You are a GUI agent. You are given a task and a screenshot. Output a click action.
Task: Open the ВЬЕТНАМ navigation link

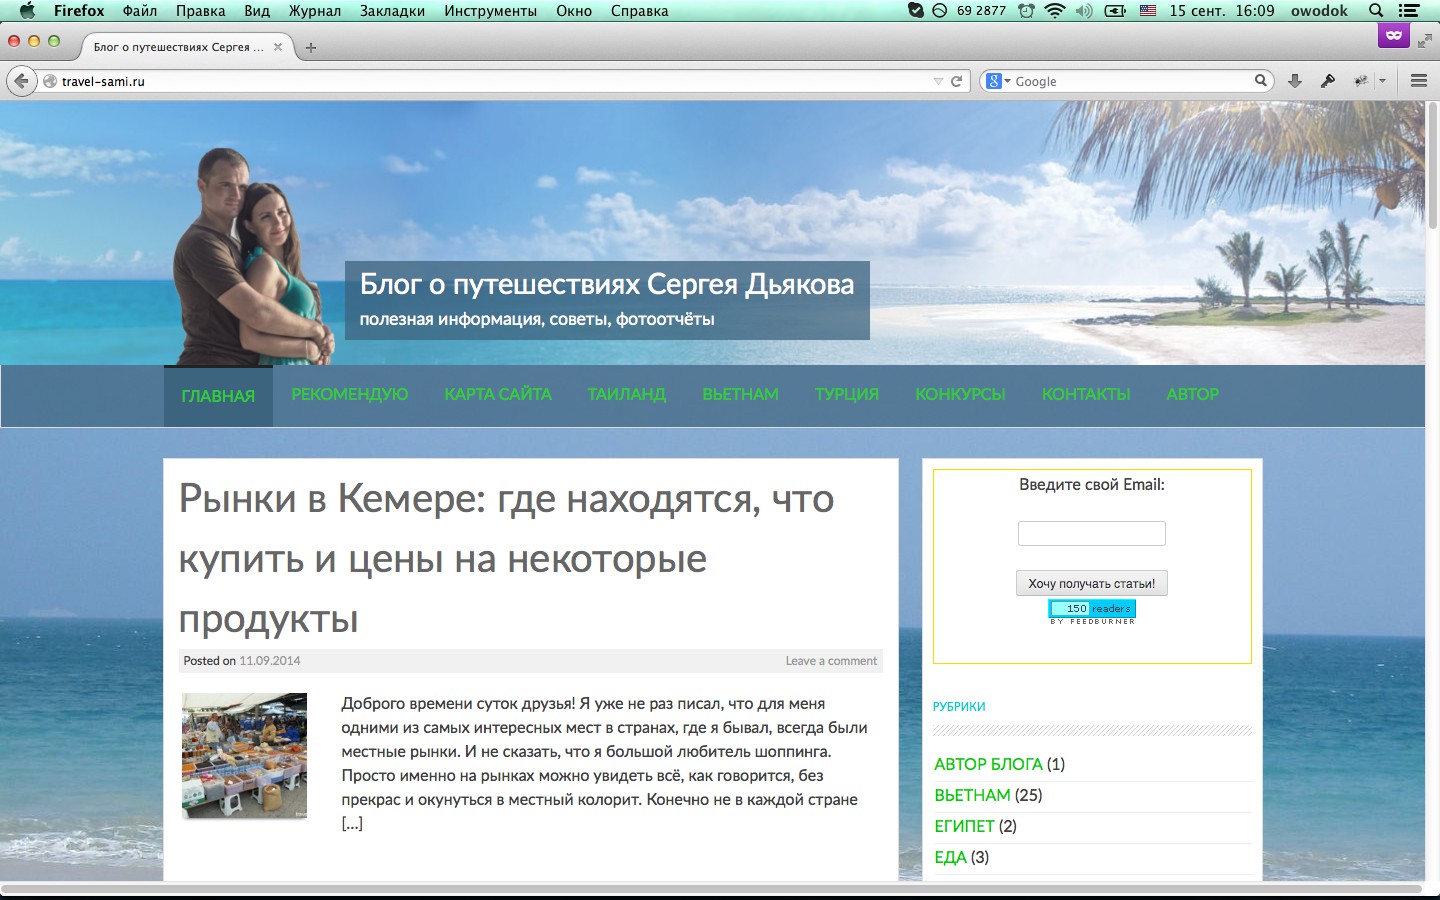pyautogui.click(x=740, y=394)
